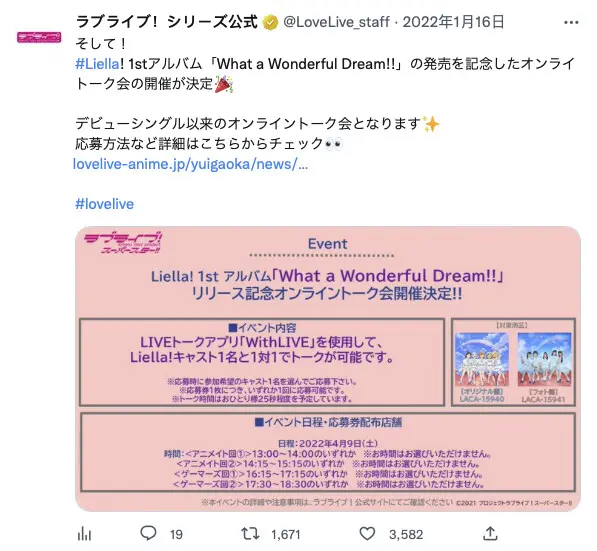This screenshot has height=551, width=597.
Task: View tweet analytics bar chart icon
Action: coord(85,534)
